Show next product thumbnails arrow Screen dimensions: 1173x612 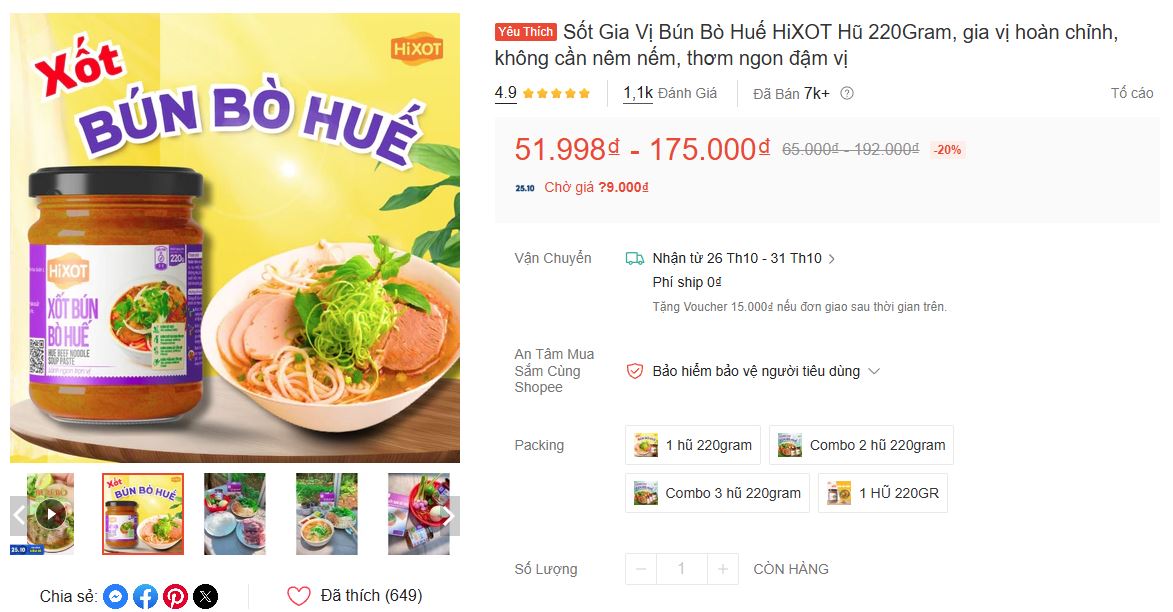click(x=448, y=515)
